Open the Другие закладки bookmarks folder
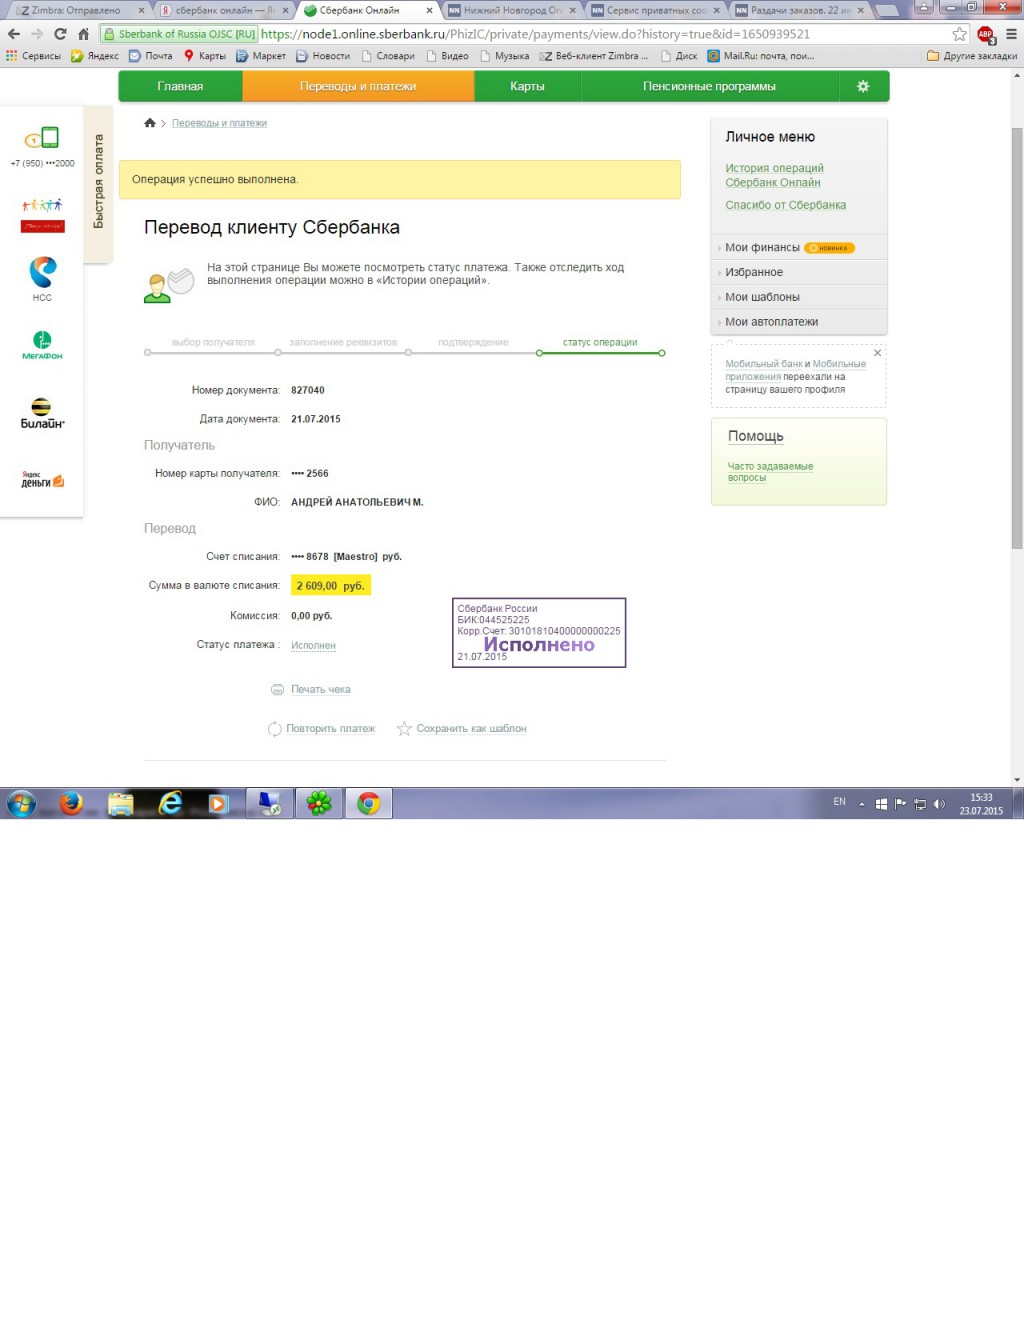 (972, 56)
